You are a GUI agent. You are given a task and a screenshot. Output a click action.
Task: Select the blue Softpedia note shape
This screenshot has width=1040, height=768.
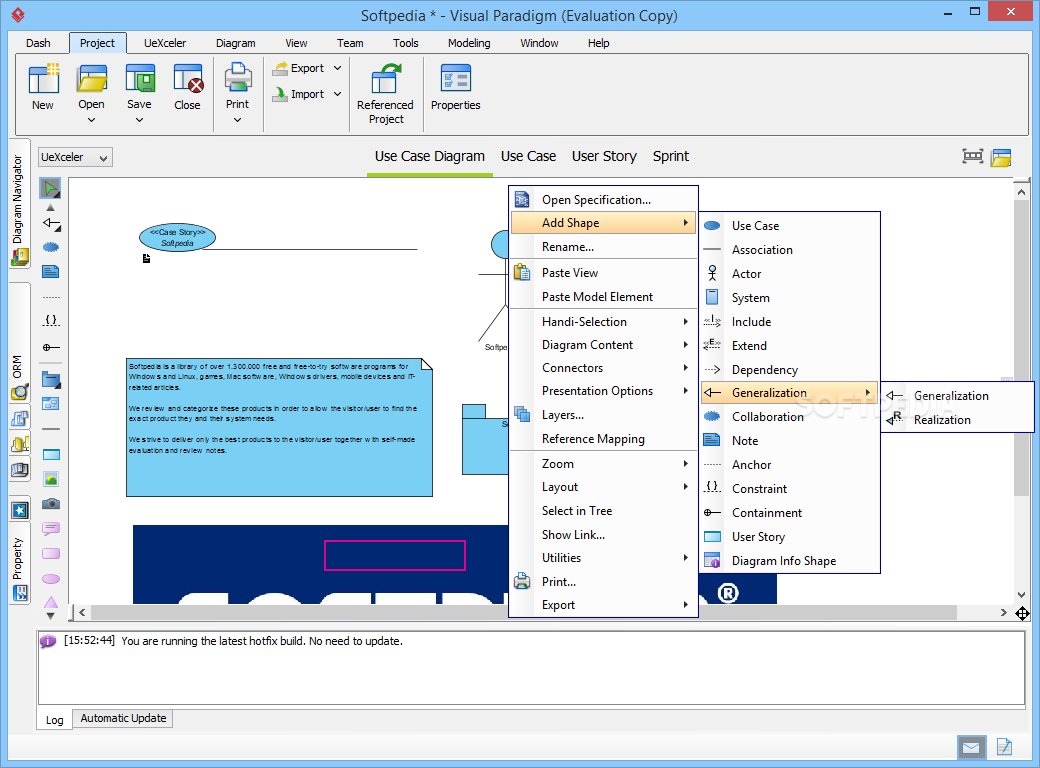pyautogui.click(x=279, y=428)
